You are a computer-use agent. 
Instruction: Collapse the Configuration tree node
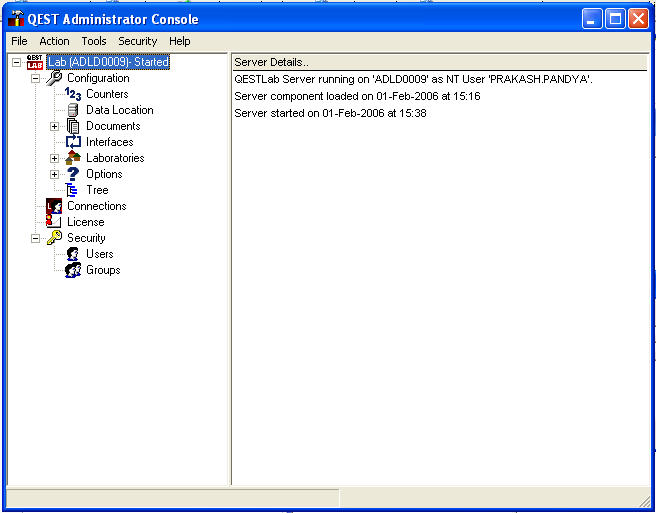point(36,78)
